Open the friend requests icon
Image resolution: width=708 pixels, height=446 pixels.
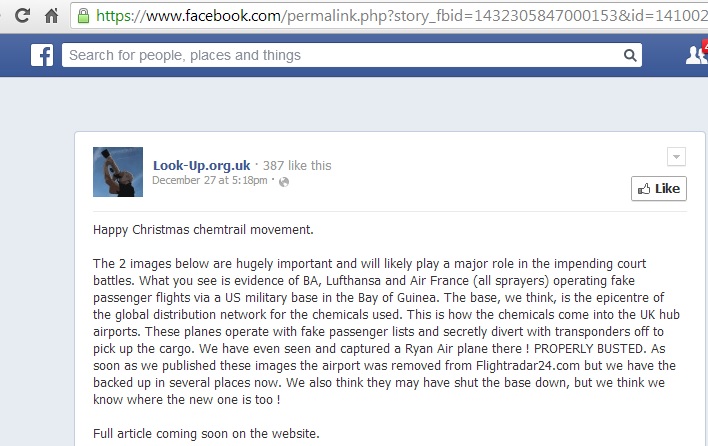click(x=694, y=56)
